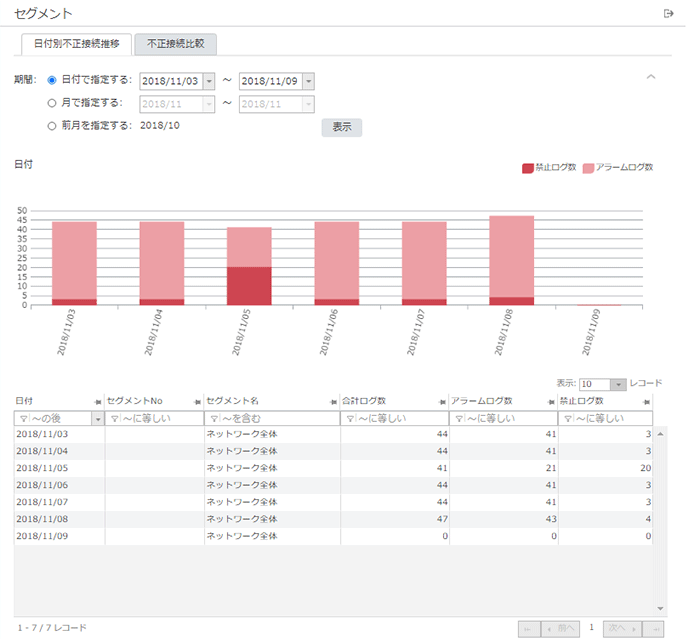Viewport: 687px width, 640px height.
Task: Switch to 不正接続比較 tab
Action: coord(175,44)
